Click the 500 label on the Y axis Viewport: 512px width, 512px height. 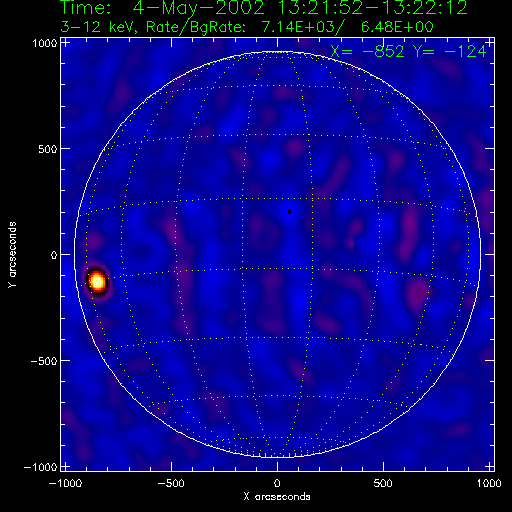point(48,149)
